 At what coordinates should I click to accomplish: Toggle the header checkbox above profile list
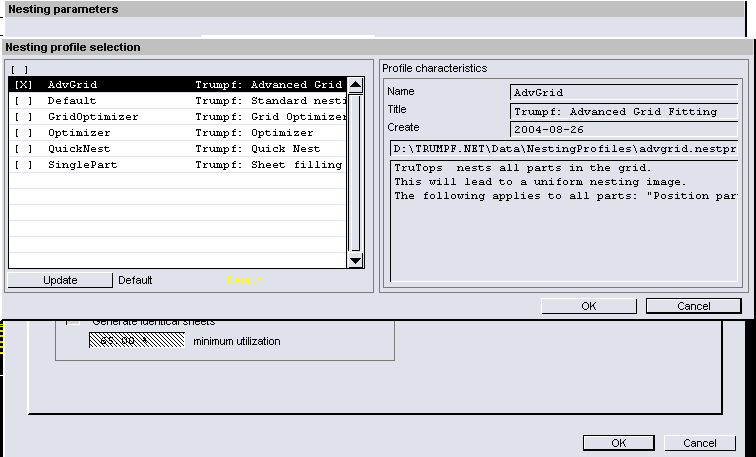(19, 70)
